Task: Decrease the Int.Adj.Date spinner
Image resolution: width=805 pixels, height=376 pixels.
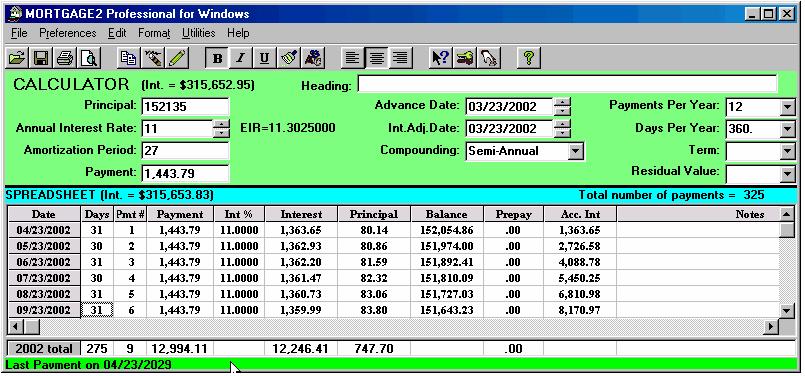Action: (563, 133)
